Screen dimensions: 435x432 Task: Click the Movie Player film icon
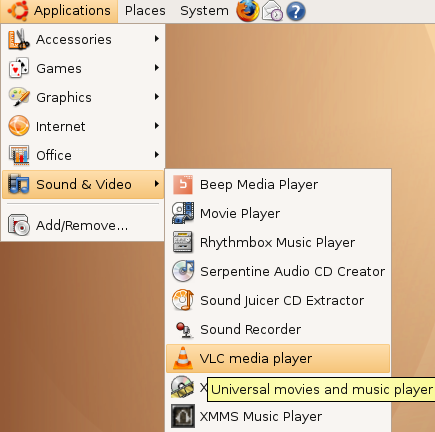(183, 213)
